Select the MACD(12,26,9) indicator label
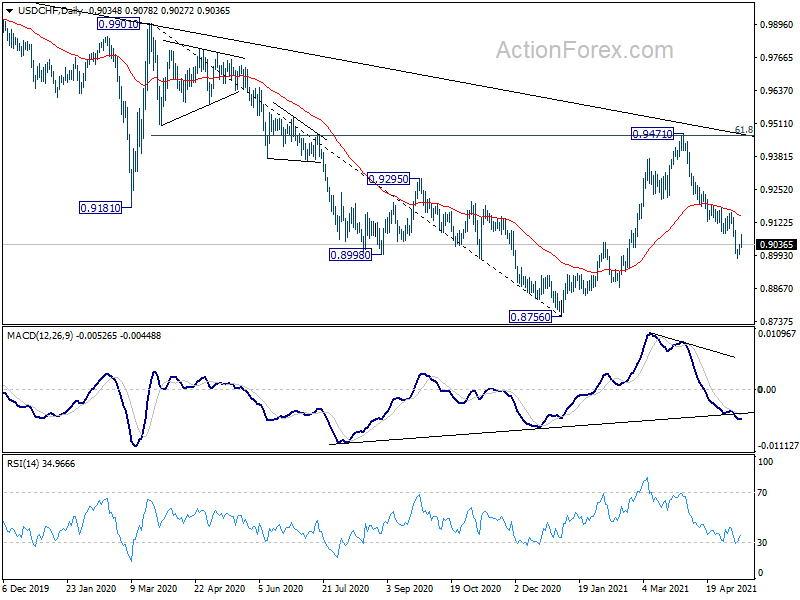This screenshot has width=800, height=600. (x=40, y=336)
